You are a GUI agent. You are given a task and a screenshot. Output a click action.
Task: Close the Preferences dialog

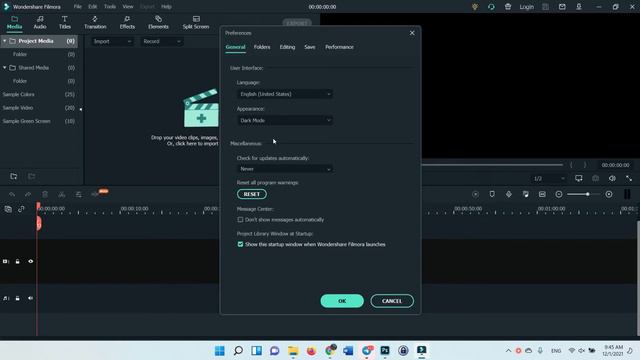click(x=412, y=33)
